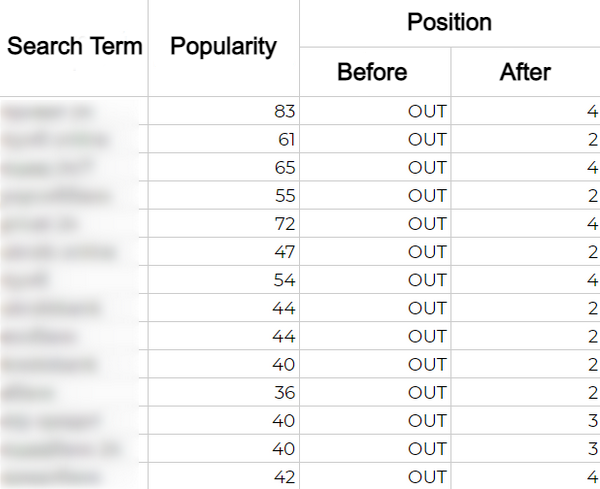Screen dimensions: 600x489
Task: Click popularity cell with value 83
Action: (223, 111)
